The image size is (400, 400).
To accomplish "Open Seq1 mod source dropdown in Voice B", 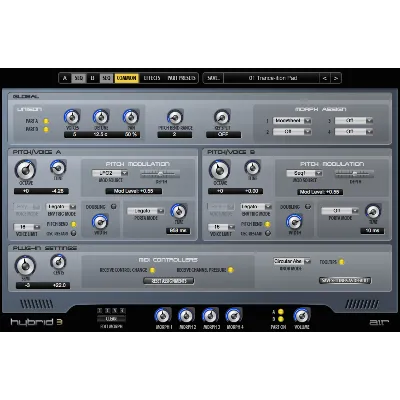I will [x=304, y=173].
